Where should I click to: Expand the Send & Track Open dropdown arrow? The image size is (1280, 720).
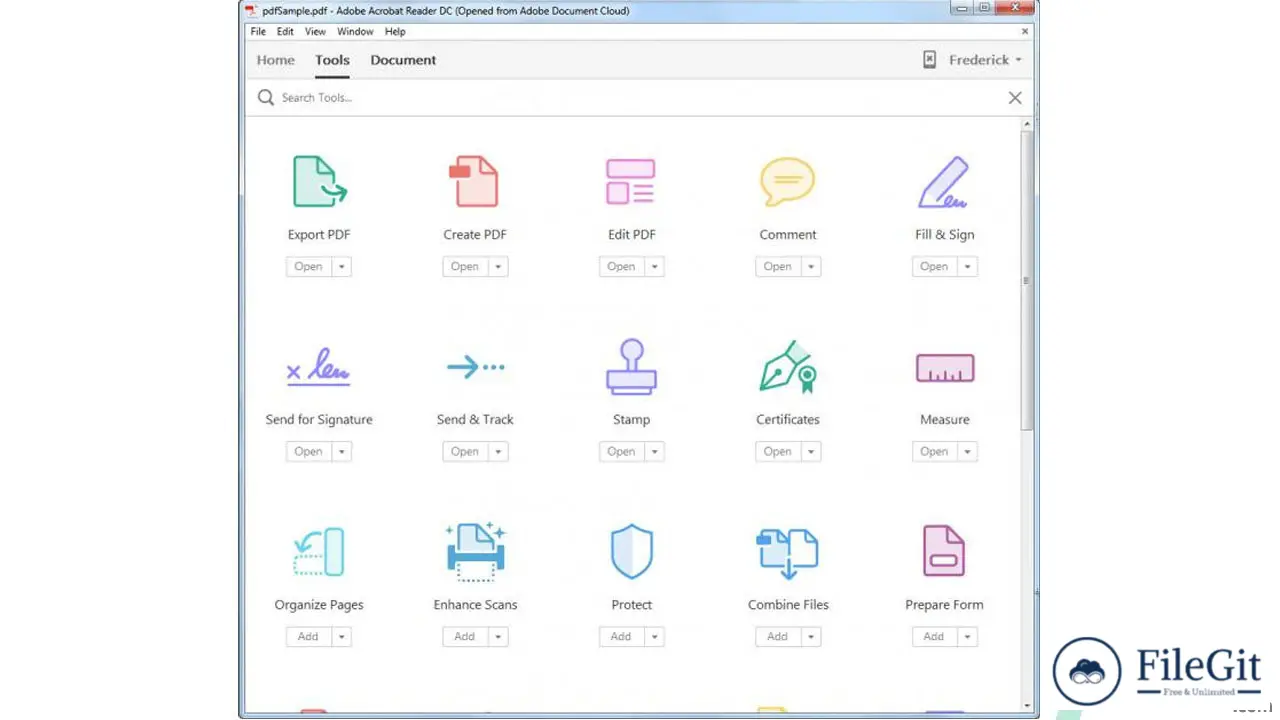pyautogui.click(x=498, y=452)
